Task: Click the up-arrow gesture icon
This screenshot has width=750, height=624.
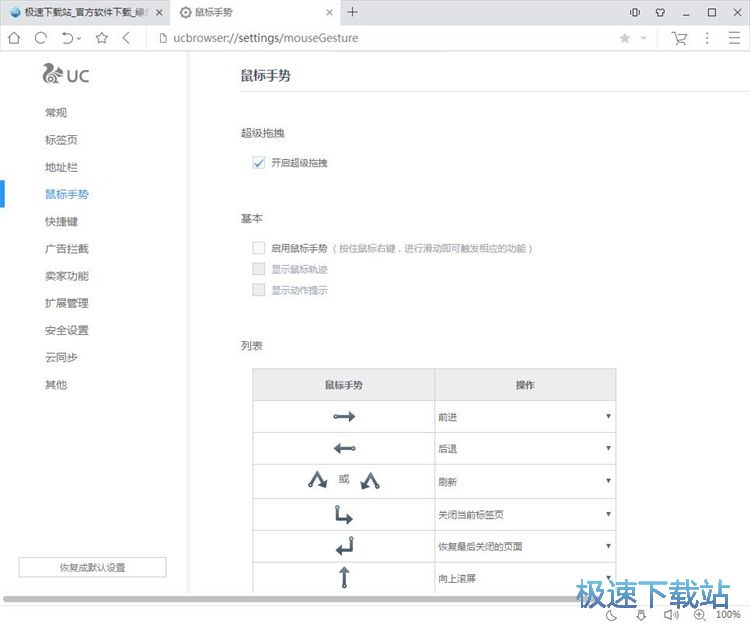Action: click(x=344, y=577)
